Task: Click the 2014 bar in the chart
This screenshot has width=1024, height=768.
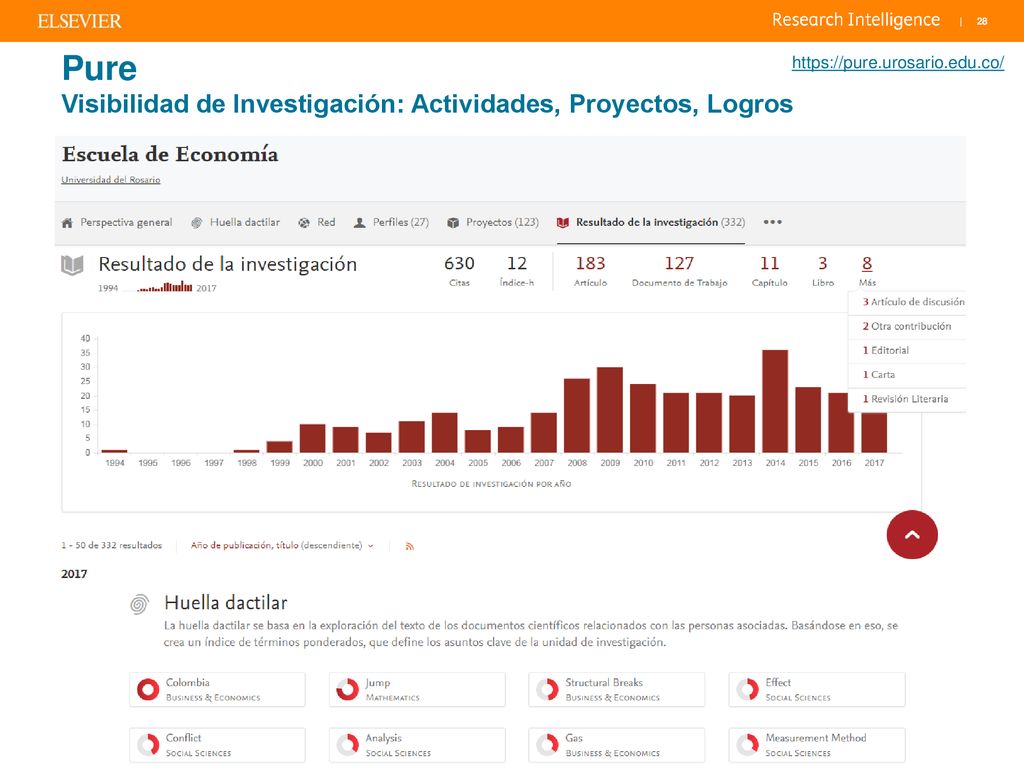Action: (775, 401)
